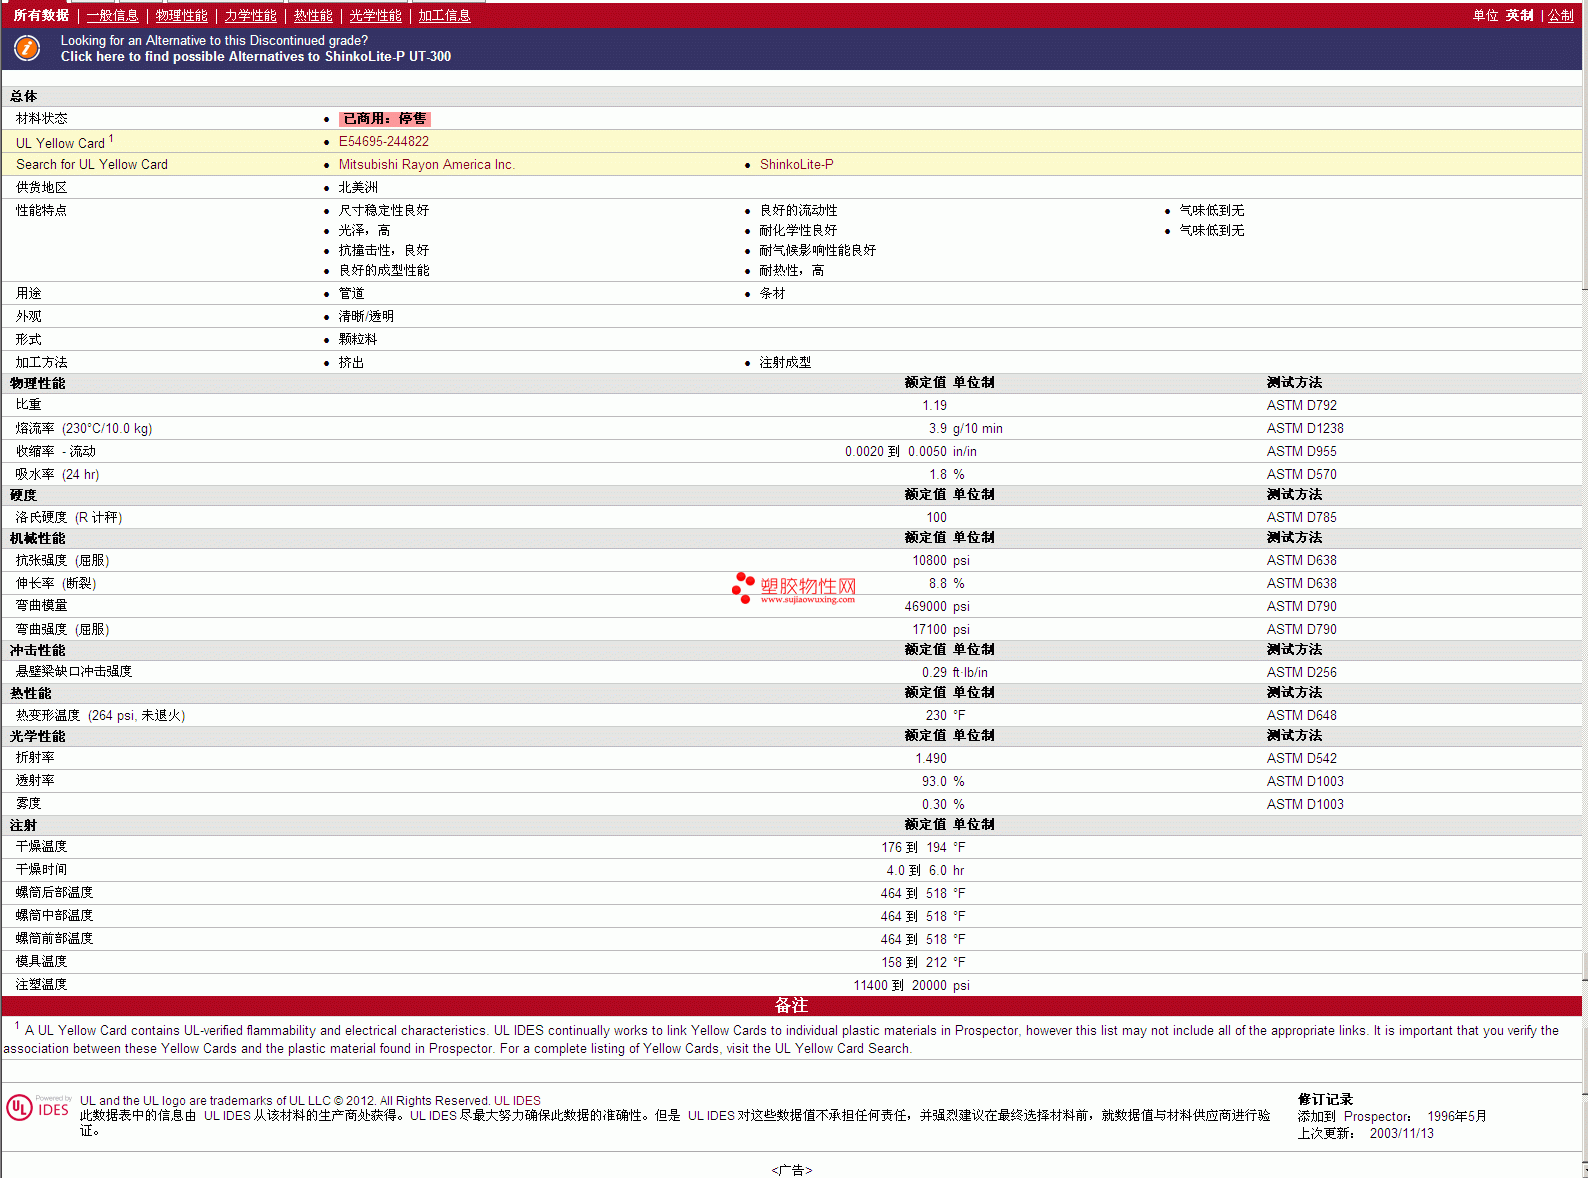Click the UL IDES logo in the footer
This screenshot has width=1588, height=1178.
click(39, 1108)
